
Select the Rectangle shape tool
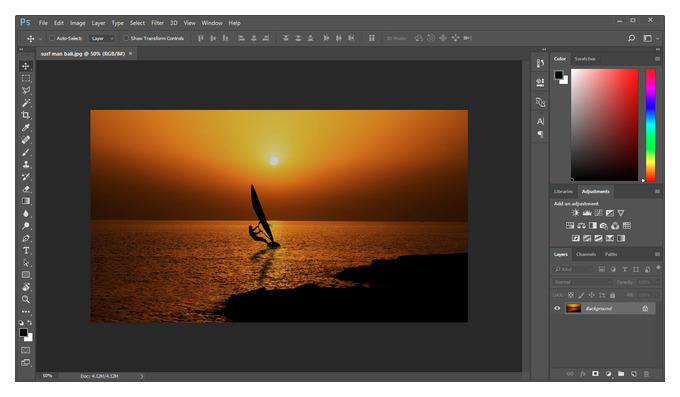point(26,275)
